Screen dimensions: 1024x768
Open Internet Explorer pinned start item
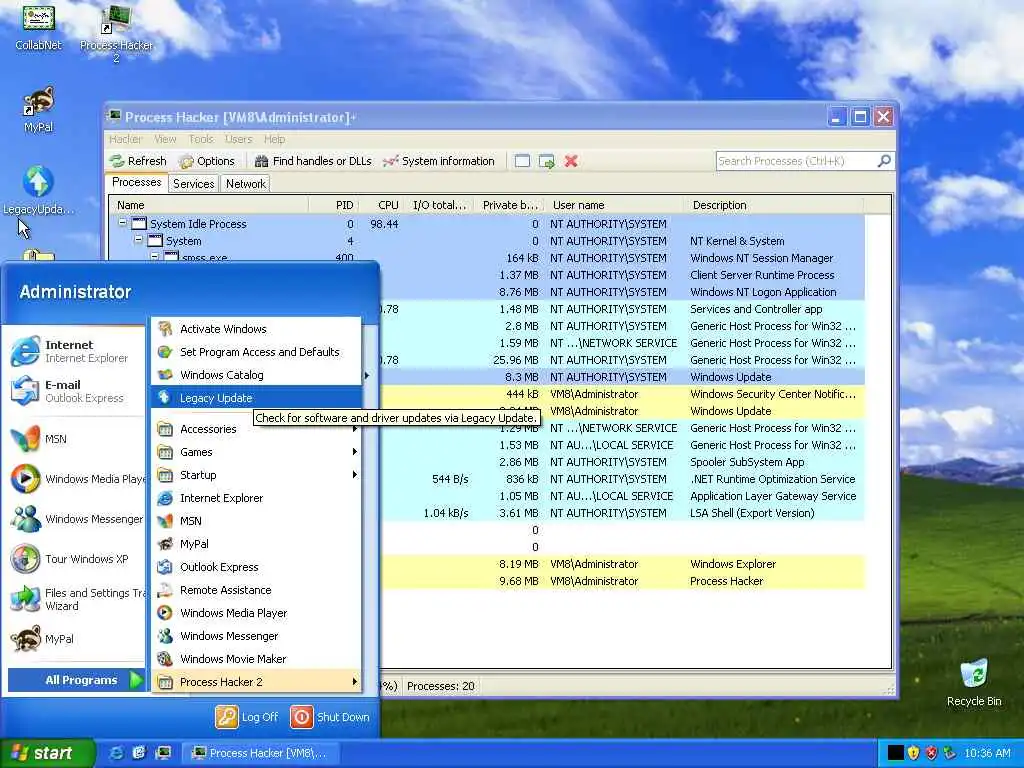click(75, 351)
